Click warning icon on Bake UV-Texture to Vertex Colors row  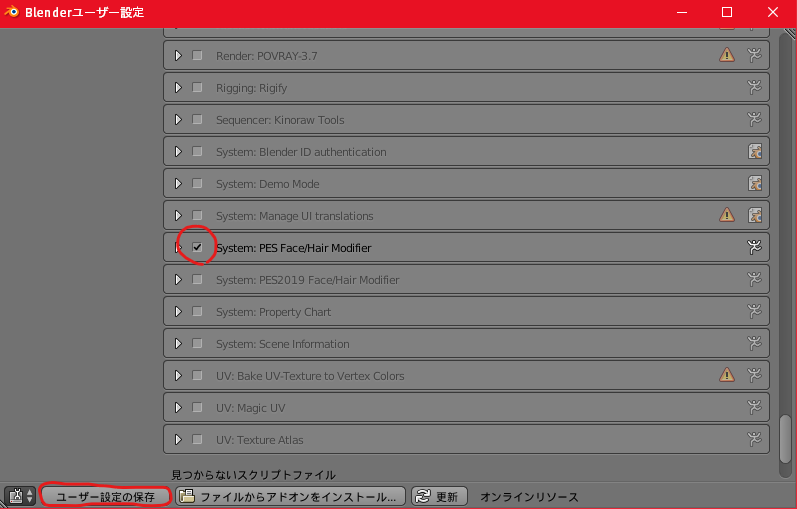pos(727,375)
